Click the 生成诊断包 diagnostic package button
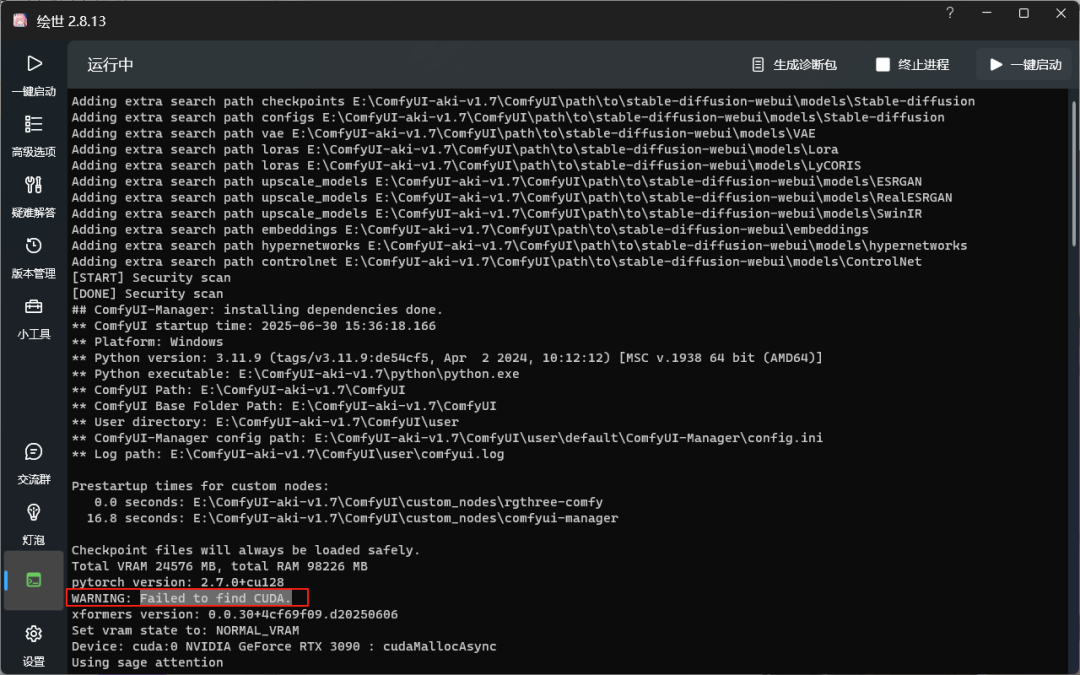 (x=790, y=64)
